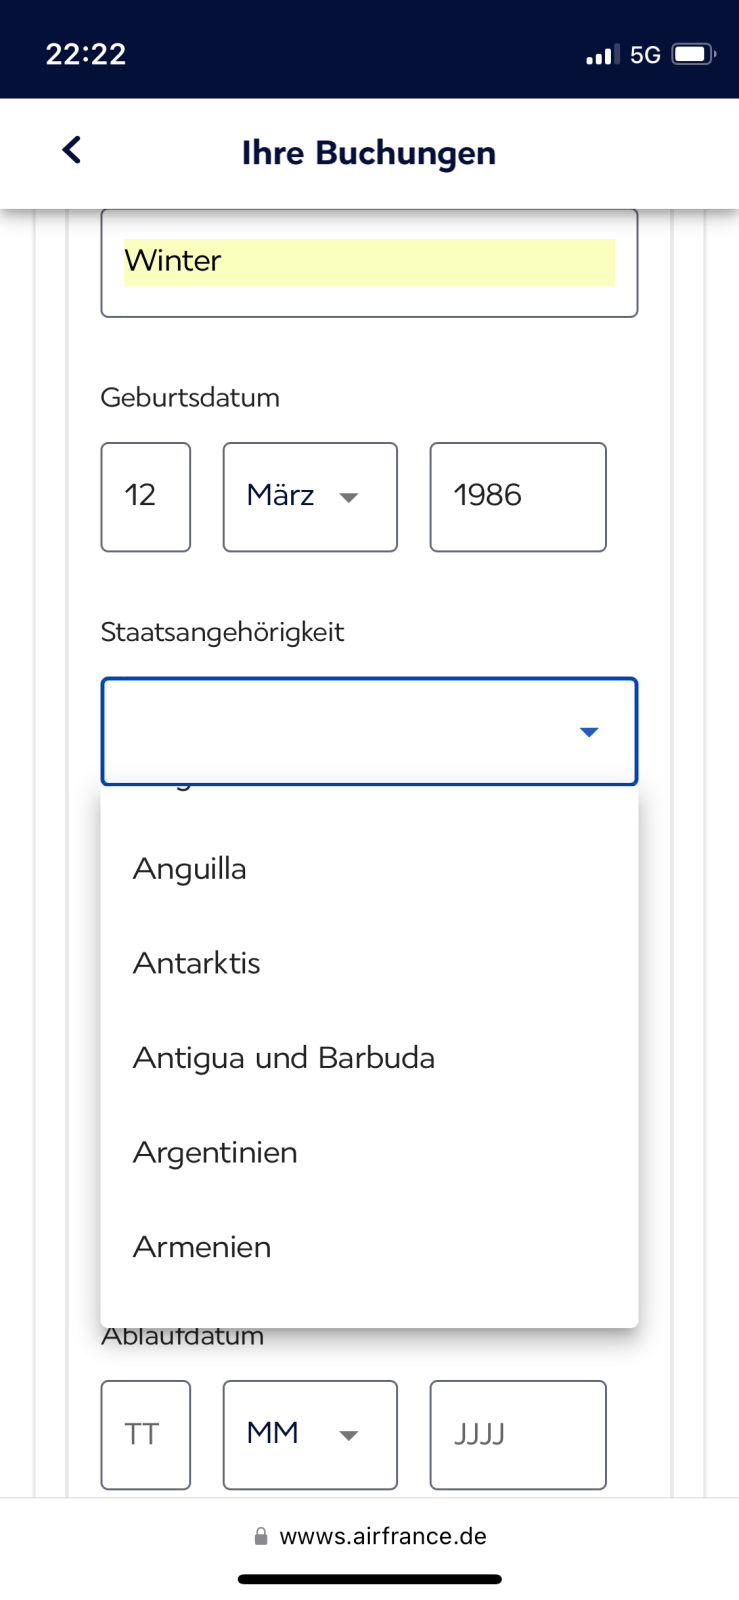Tap the lock icon beside the URL
Screen dimensions: 739x1600
[x=261, y=1536]
